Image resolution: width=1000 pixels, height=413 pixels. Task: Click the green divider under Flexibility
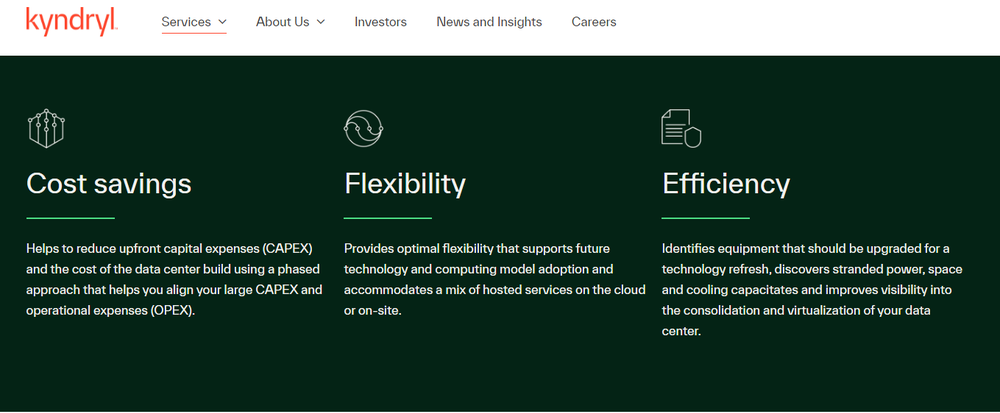[x=388, y=217]
